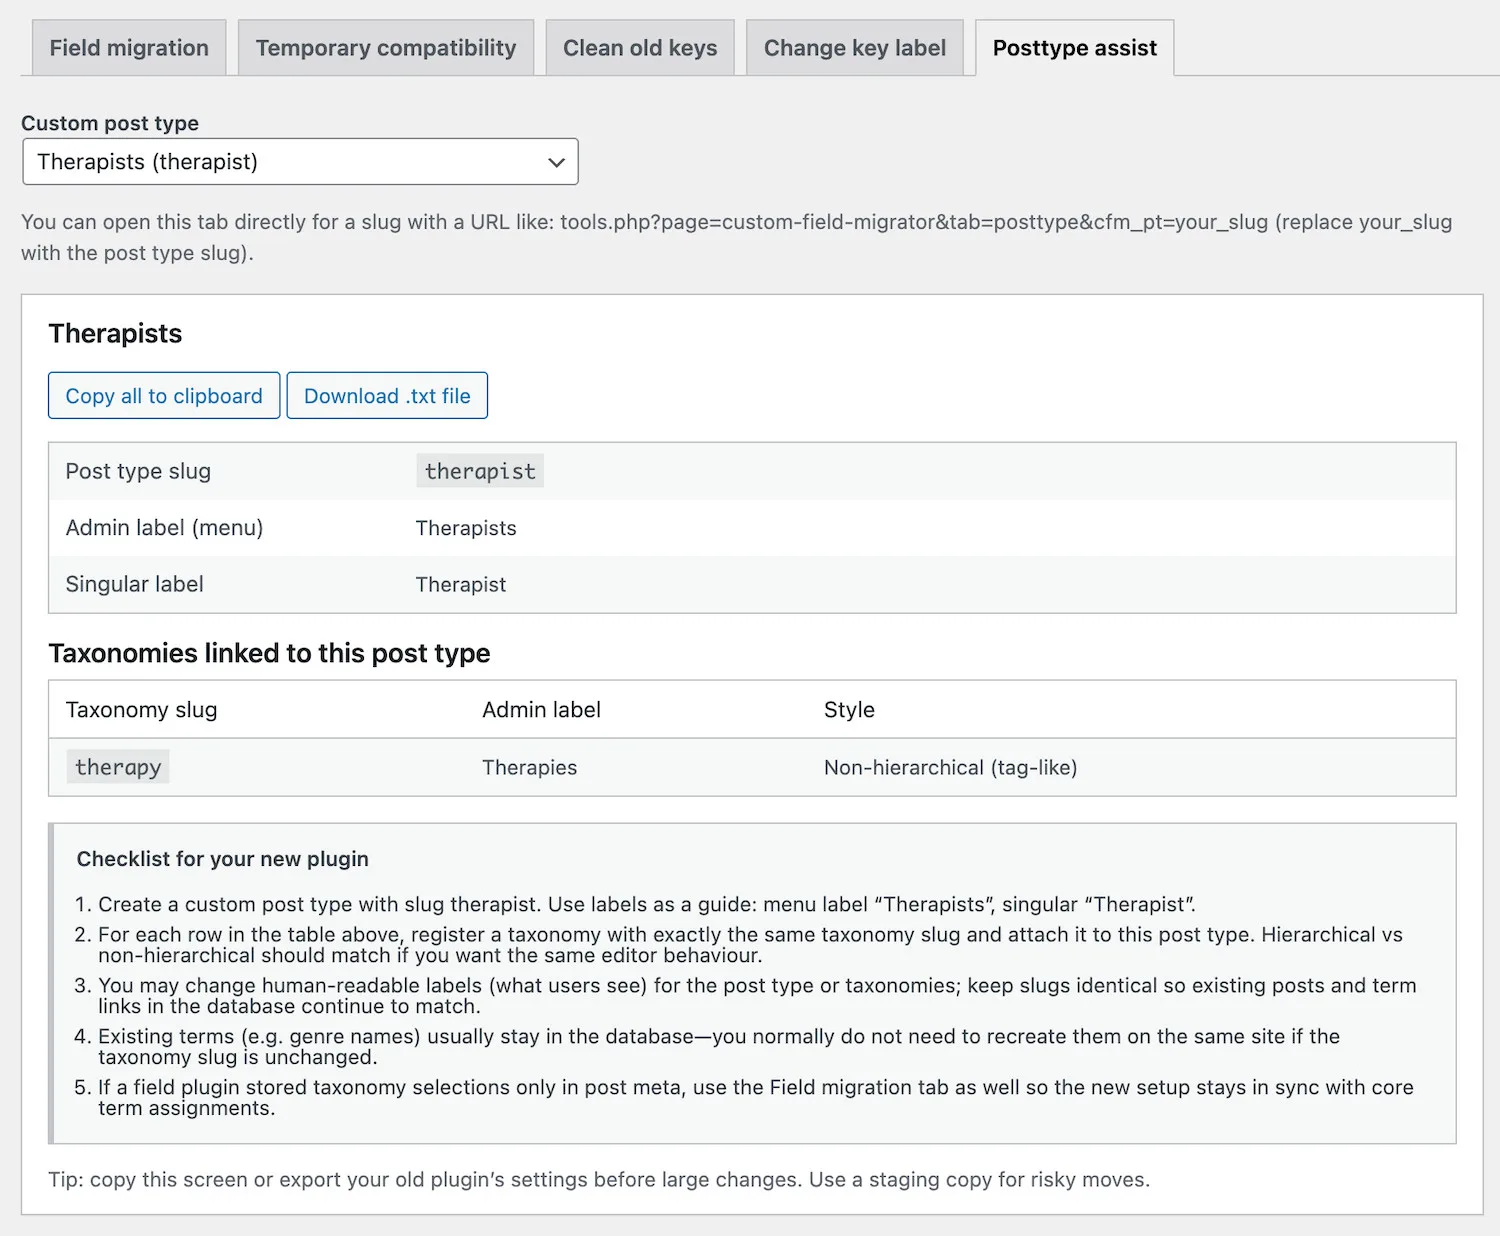Click the 'Admin label (menu)' row label
The width and height of the screenshot is (1500, 1236).
[164, 528]
